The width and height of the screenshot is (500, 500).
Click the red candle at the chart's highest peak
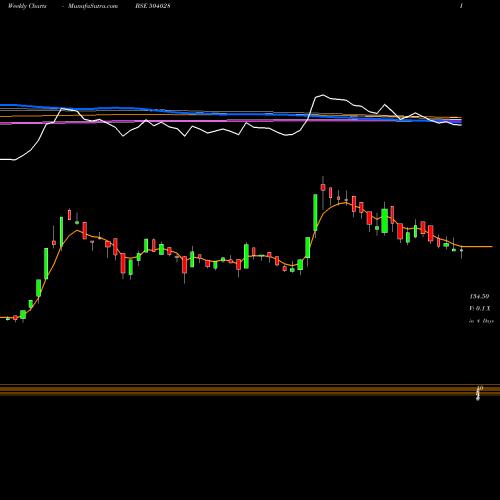coord(323,187)
